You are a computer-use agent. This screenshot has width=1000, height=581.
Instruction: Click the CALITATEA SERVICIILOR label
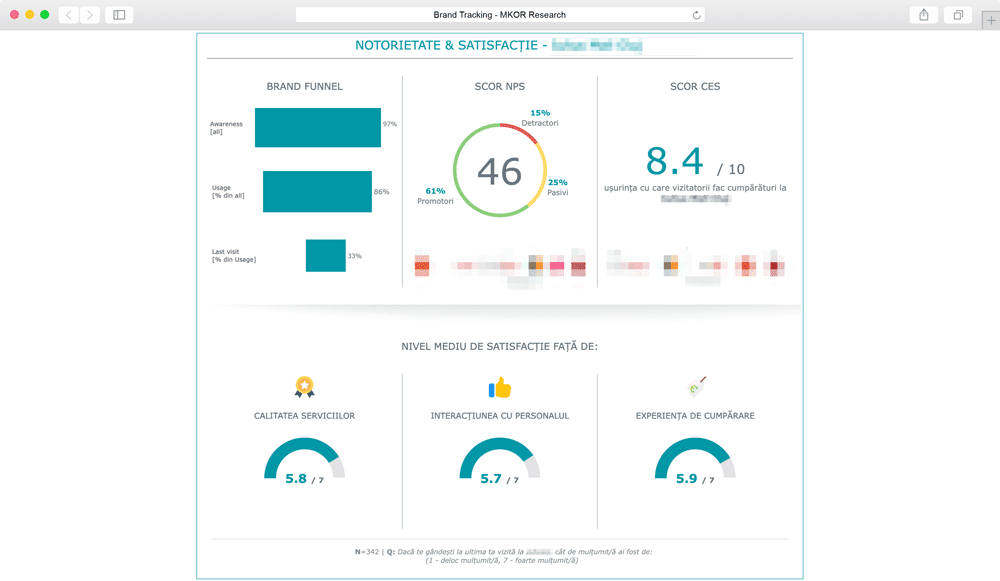[x=304, y=415]
